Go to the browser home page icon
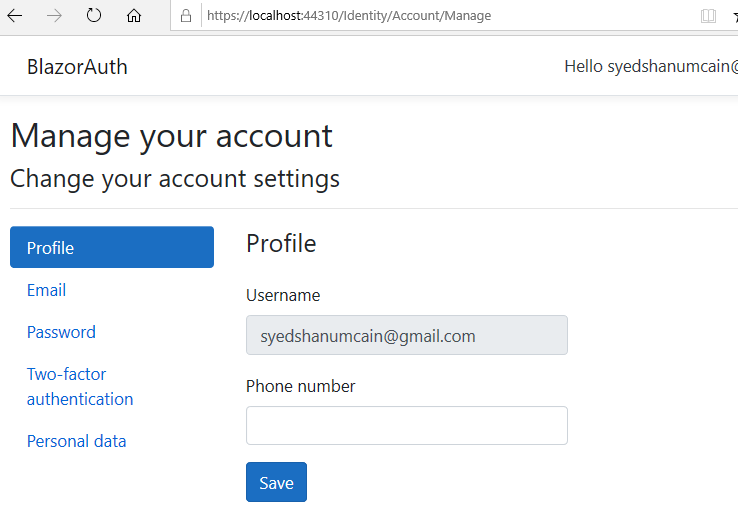This screenshot has width=738, height=522. point(134,16)
